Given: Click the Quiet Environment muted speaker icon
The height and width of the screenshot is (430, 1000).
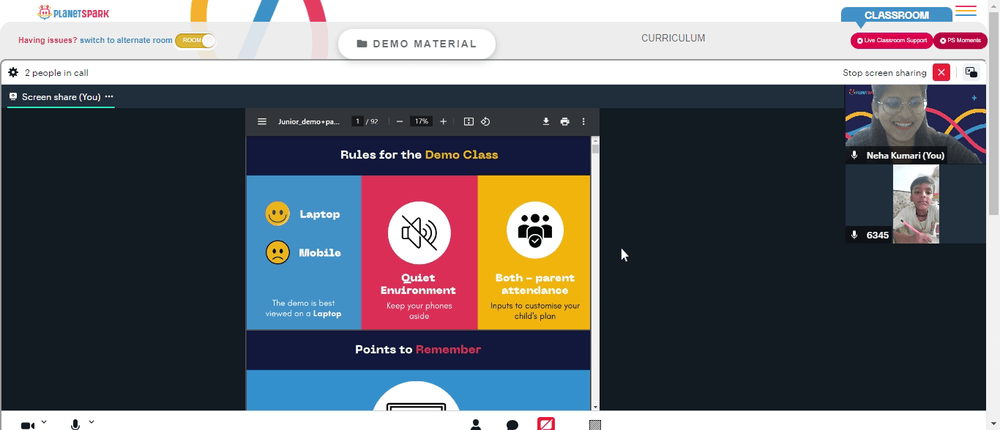Looking at the screenshot, I should (419, 232).
